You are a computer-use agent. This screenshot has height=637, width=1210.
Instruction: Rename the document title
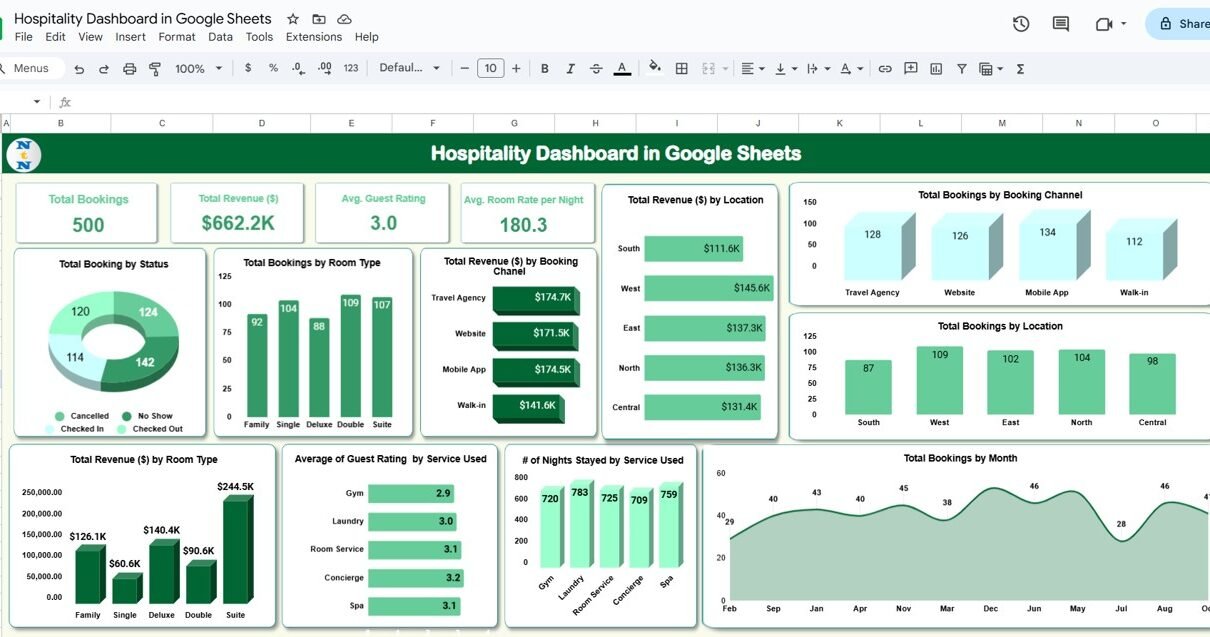pos(143,19)
